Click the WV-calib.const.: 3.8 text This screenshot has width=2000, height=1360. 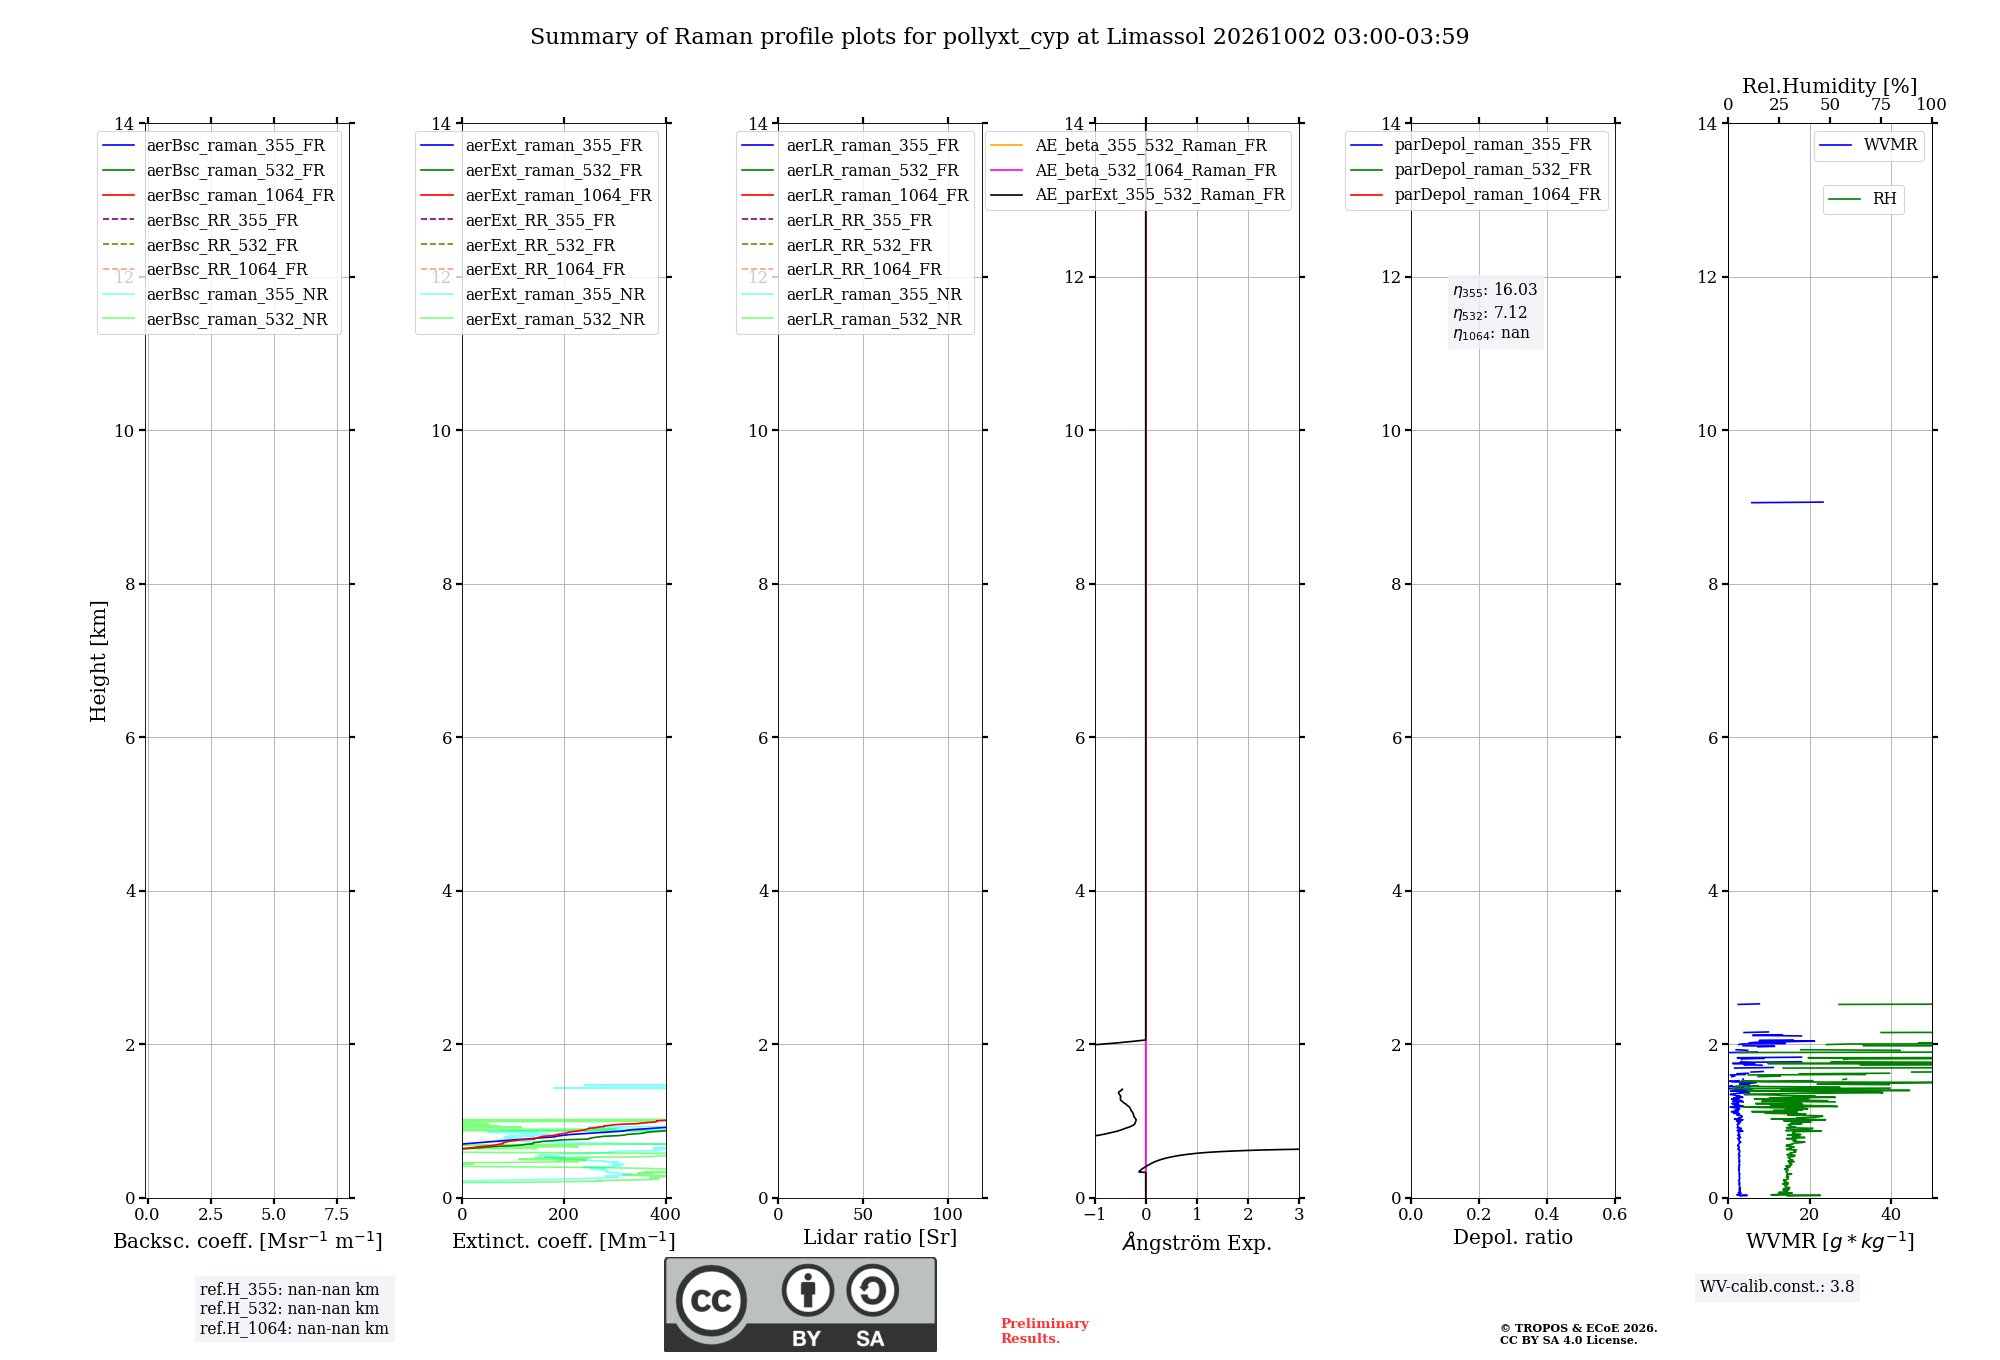click(x=1777, y=1287)
